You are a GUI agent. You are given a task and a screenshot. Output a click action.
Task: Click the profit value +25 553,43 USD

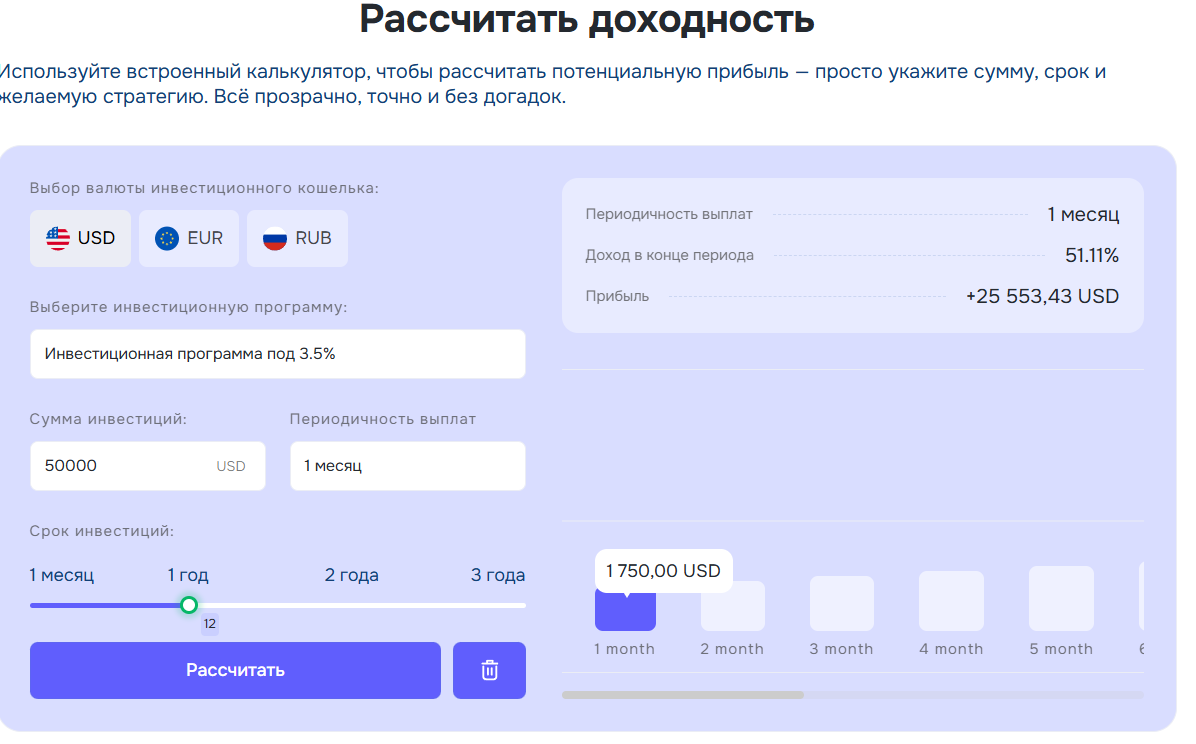pyautogui.click(x=1043, y=296)
